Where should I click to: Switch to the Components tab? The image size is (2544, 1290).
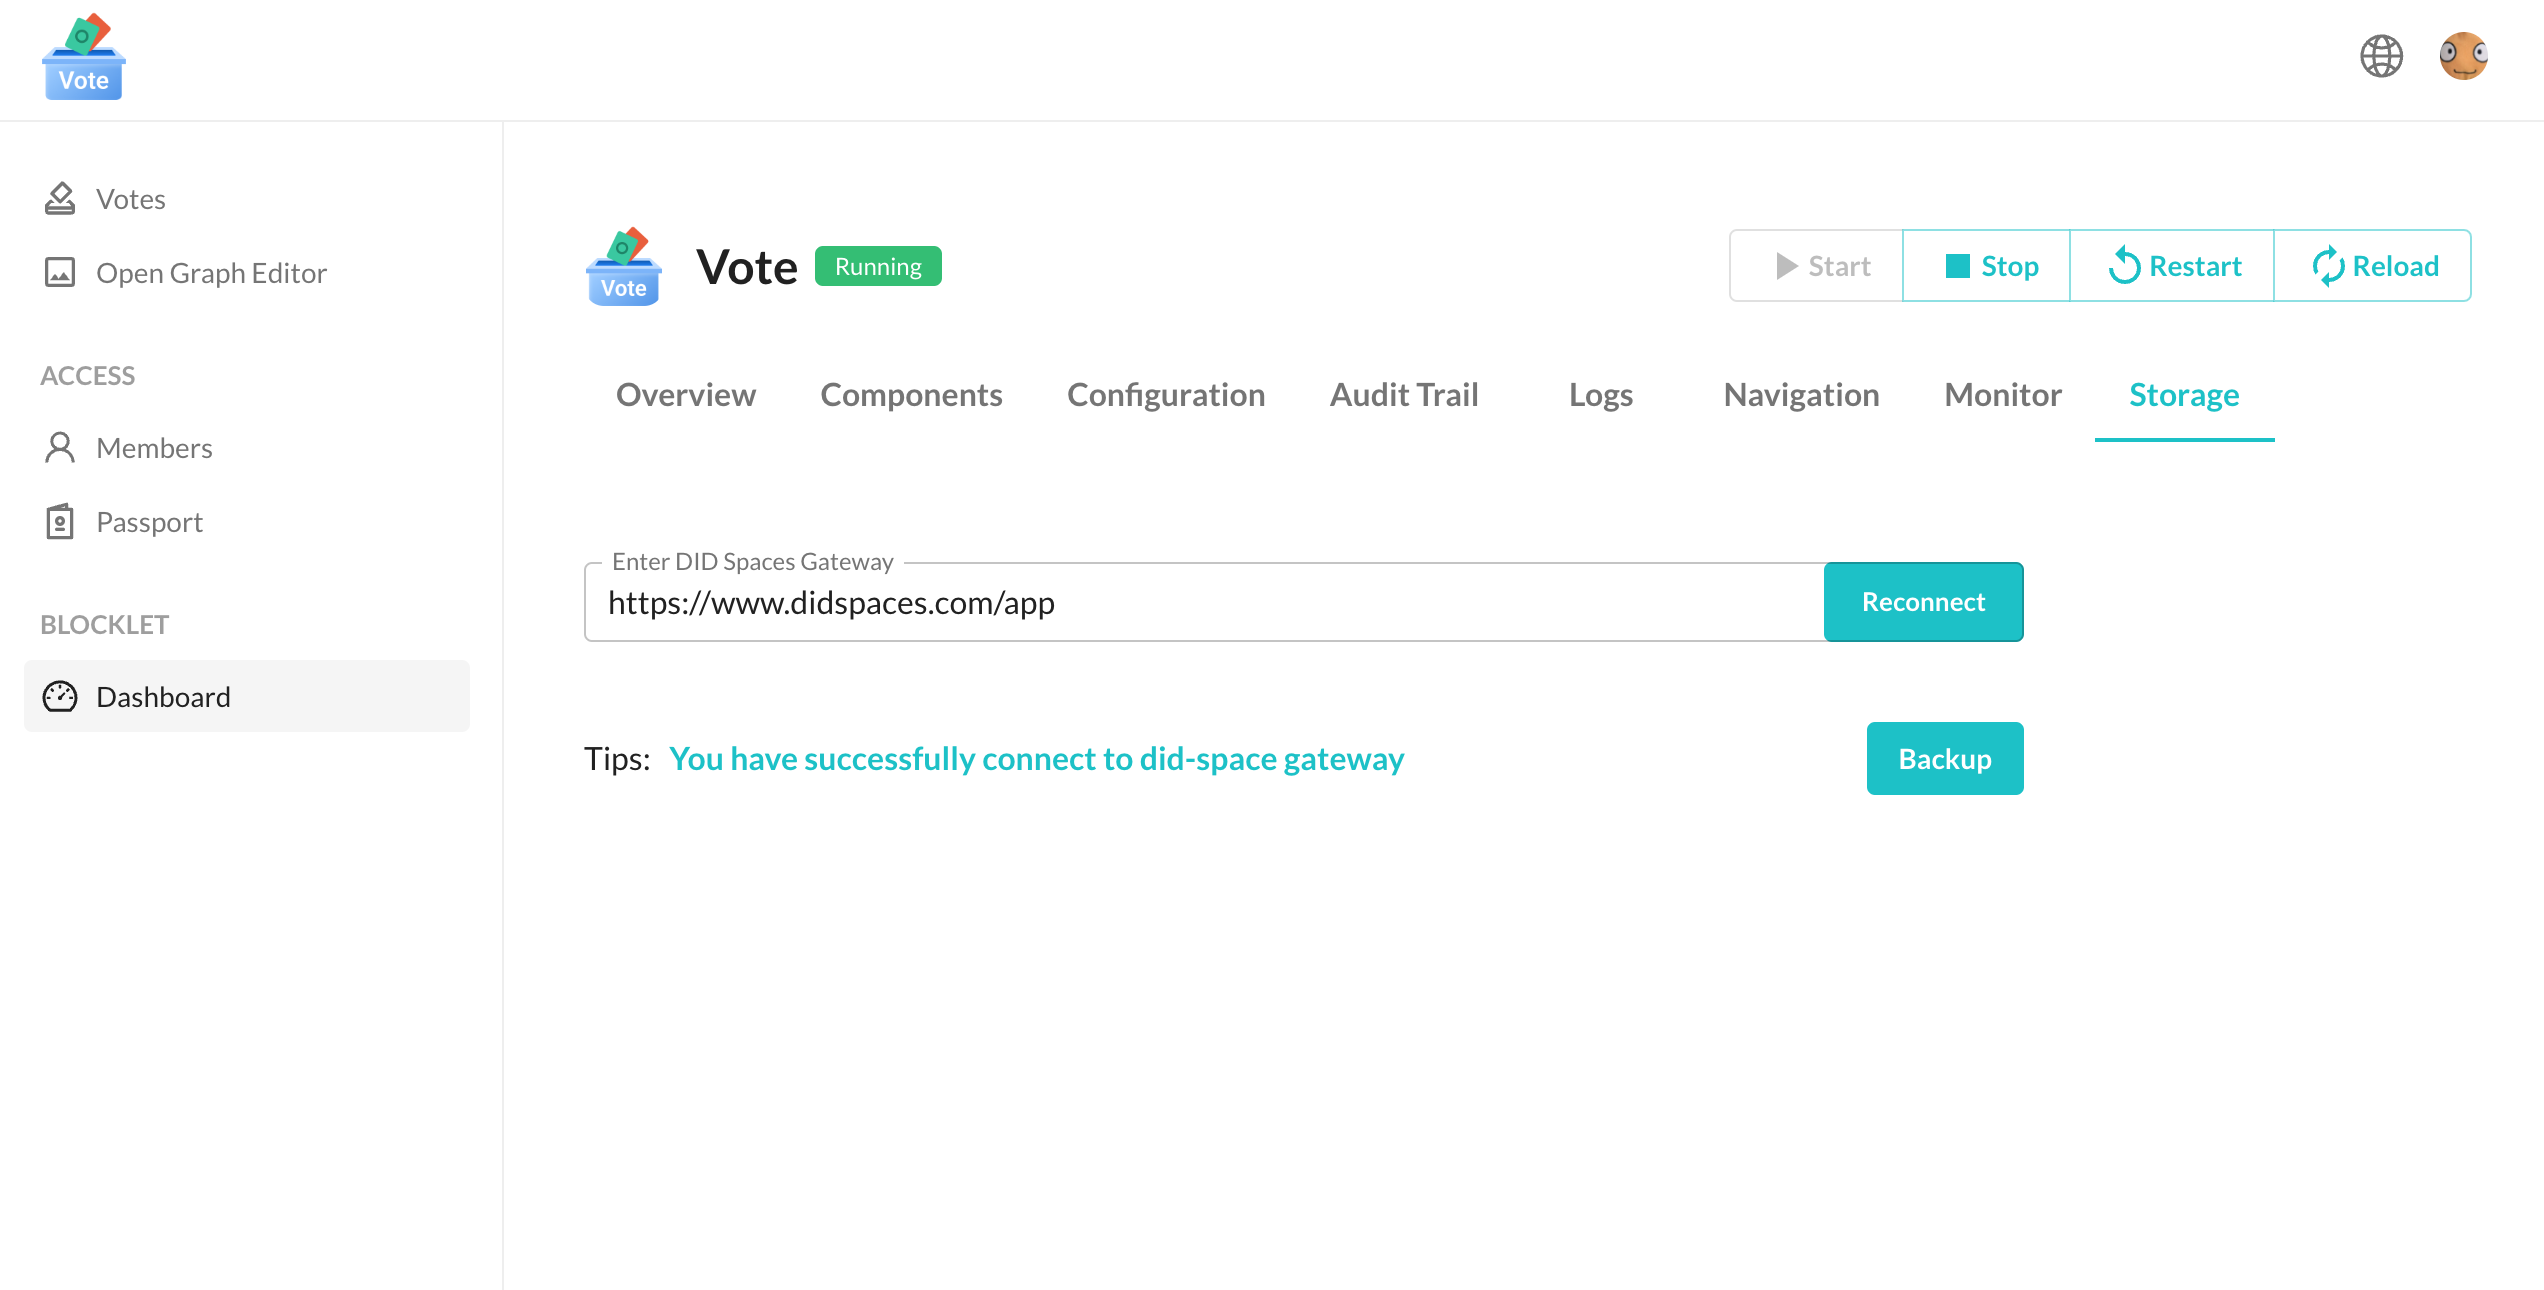coord(911,395)
